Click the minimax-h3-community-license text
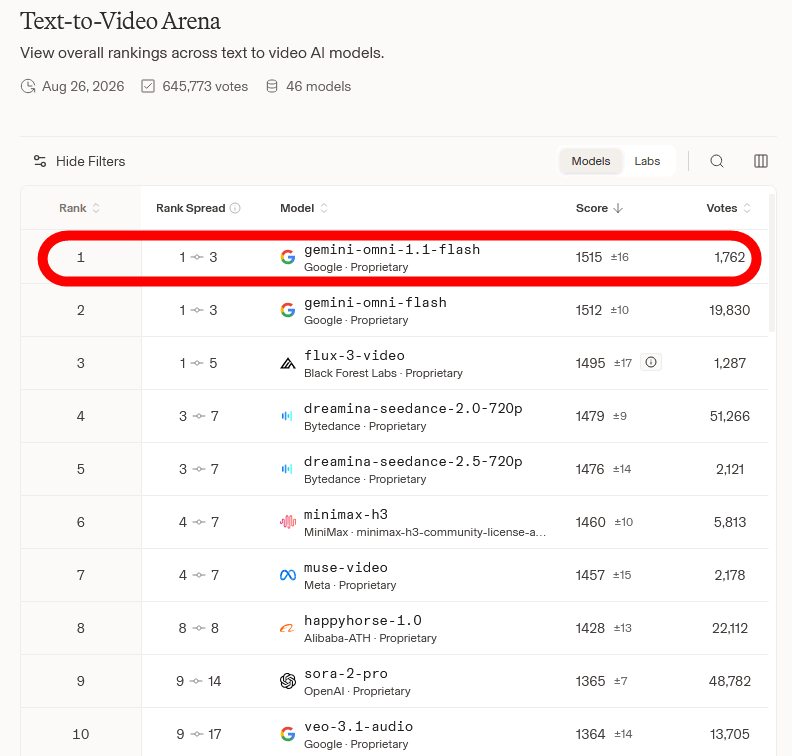Viewport: 792px width, 756px height. [x=451, y=532]
